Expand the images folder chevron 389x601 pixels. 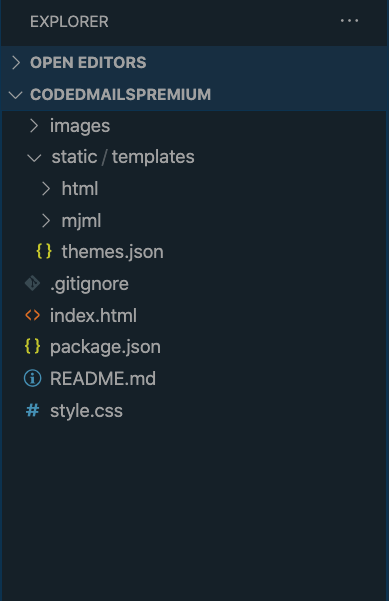[x=34, y=126]
